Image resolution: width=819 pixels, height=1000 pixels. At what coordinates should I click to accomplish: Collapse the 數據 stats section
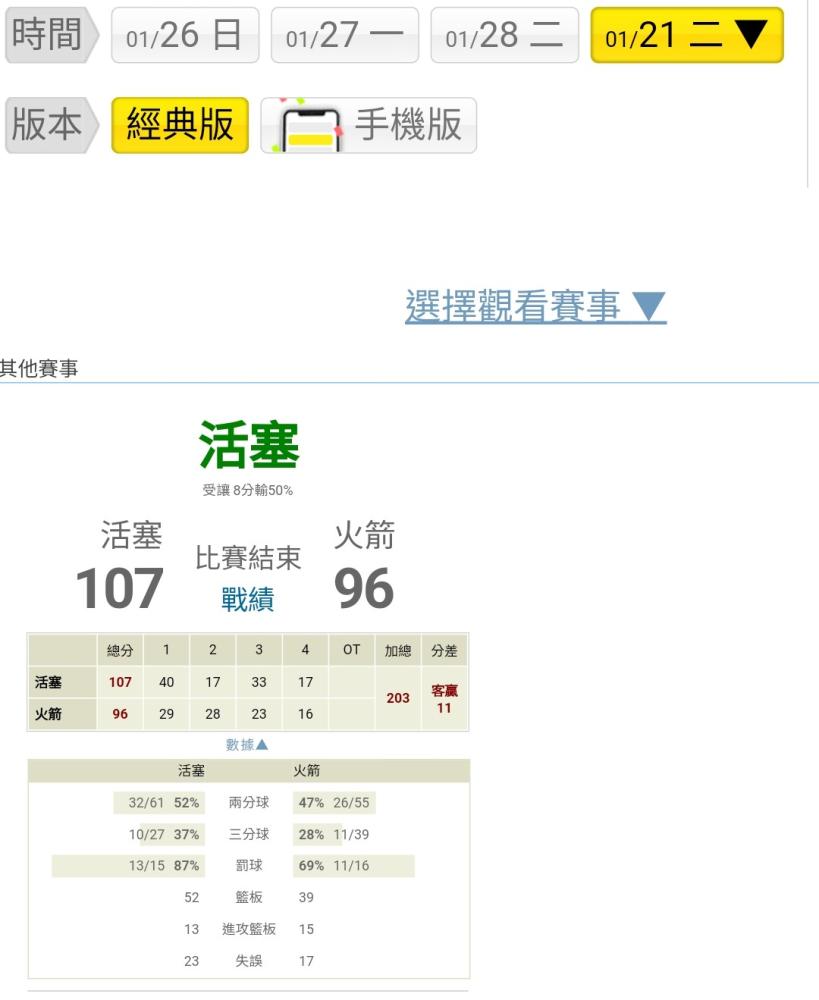click(x=247, y=744)
